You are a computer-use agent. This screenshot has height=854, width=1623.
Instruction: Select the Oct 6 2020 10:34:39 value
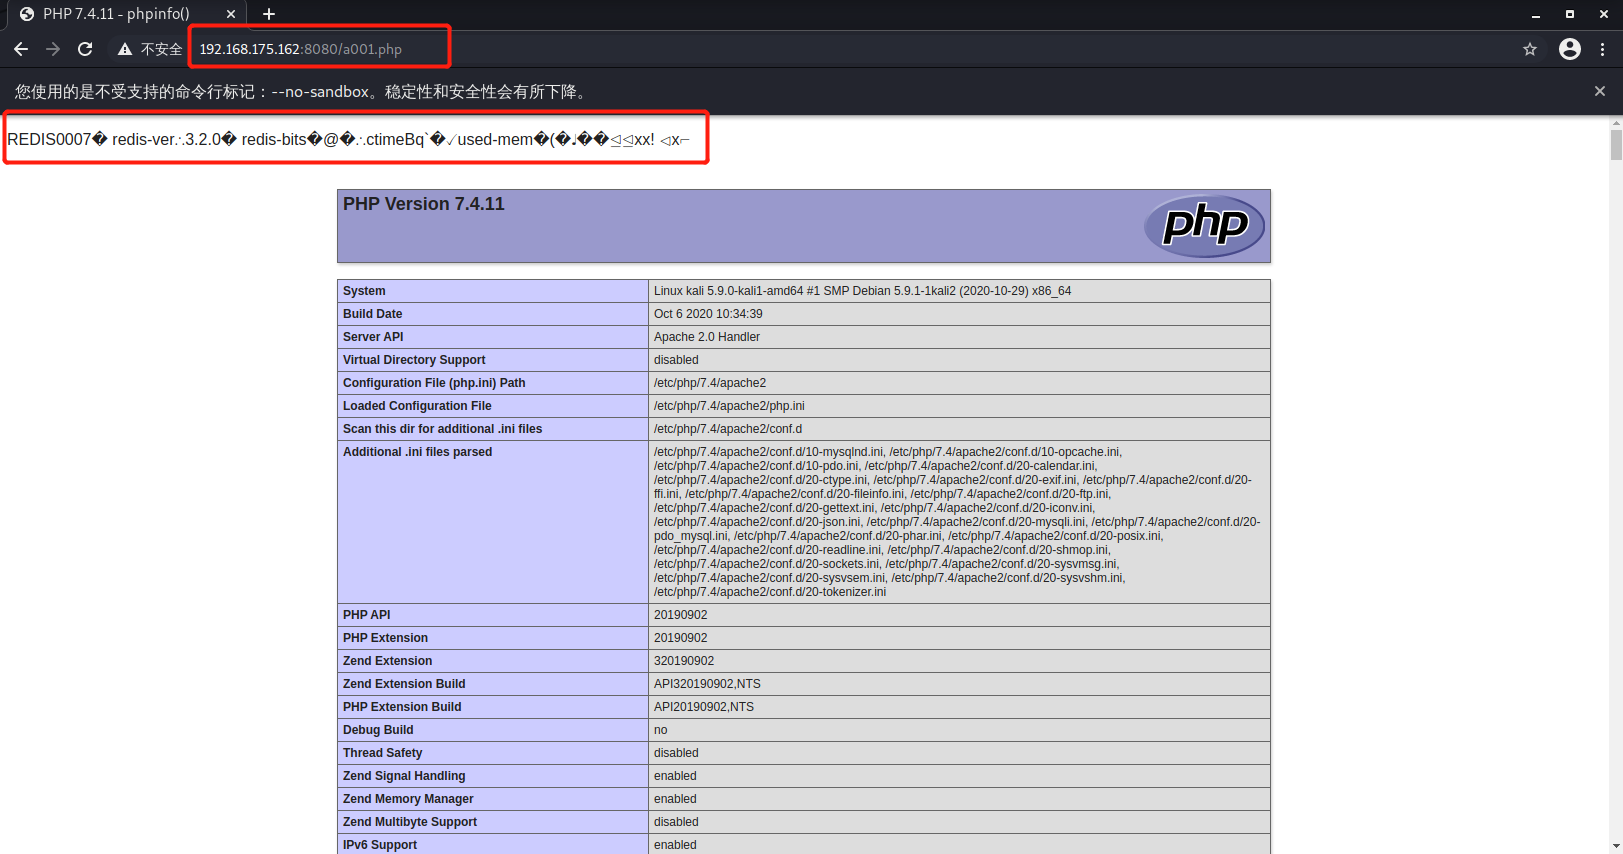tap(708, 314)
